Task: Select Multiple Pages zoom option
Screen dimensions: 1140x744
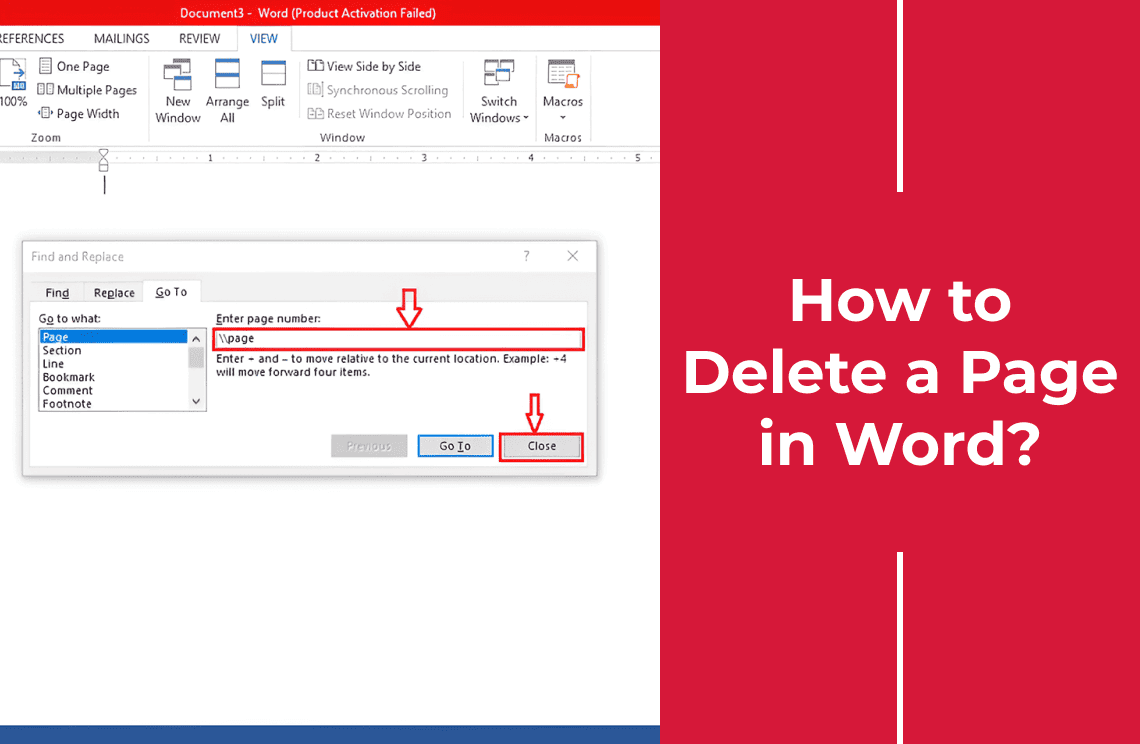Action: 46,90
